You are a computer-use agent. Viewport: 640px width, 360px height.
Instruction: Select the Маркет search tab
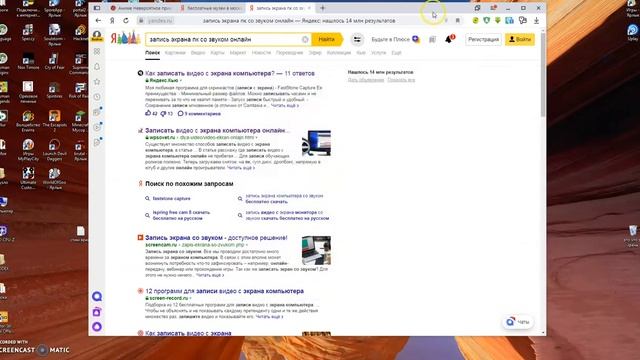pos(238,53)
